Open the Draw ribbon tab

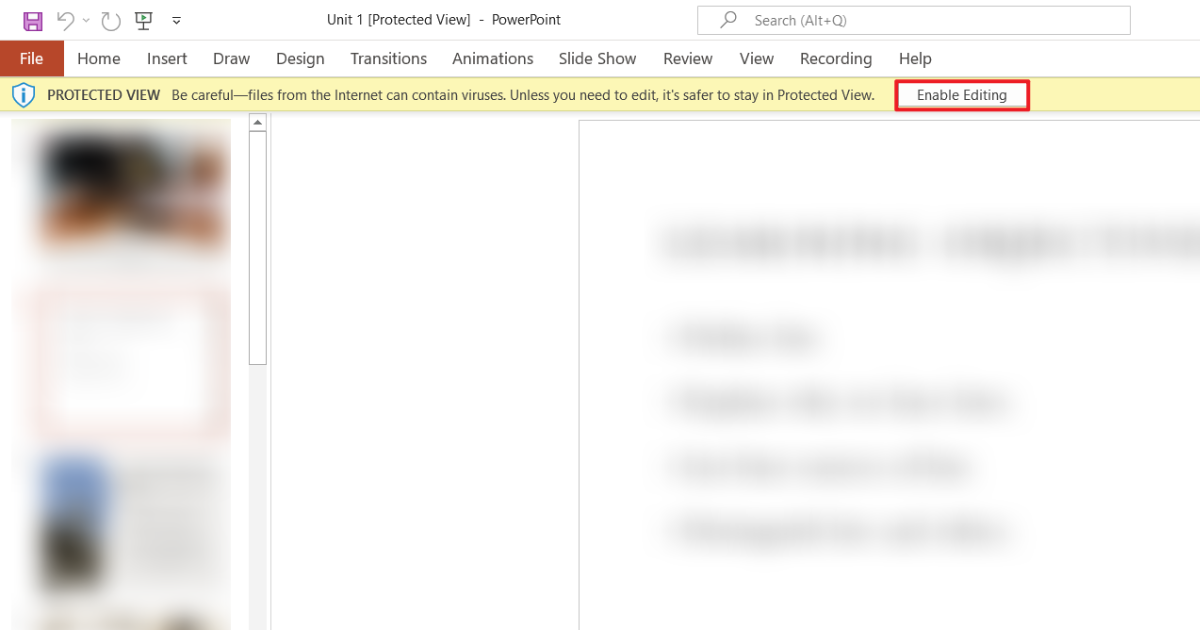click(x=231, y=59)
